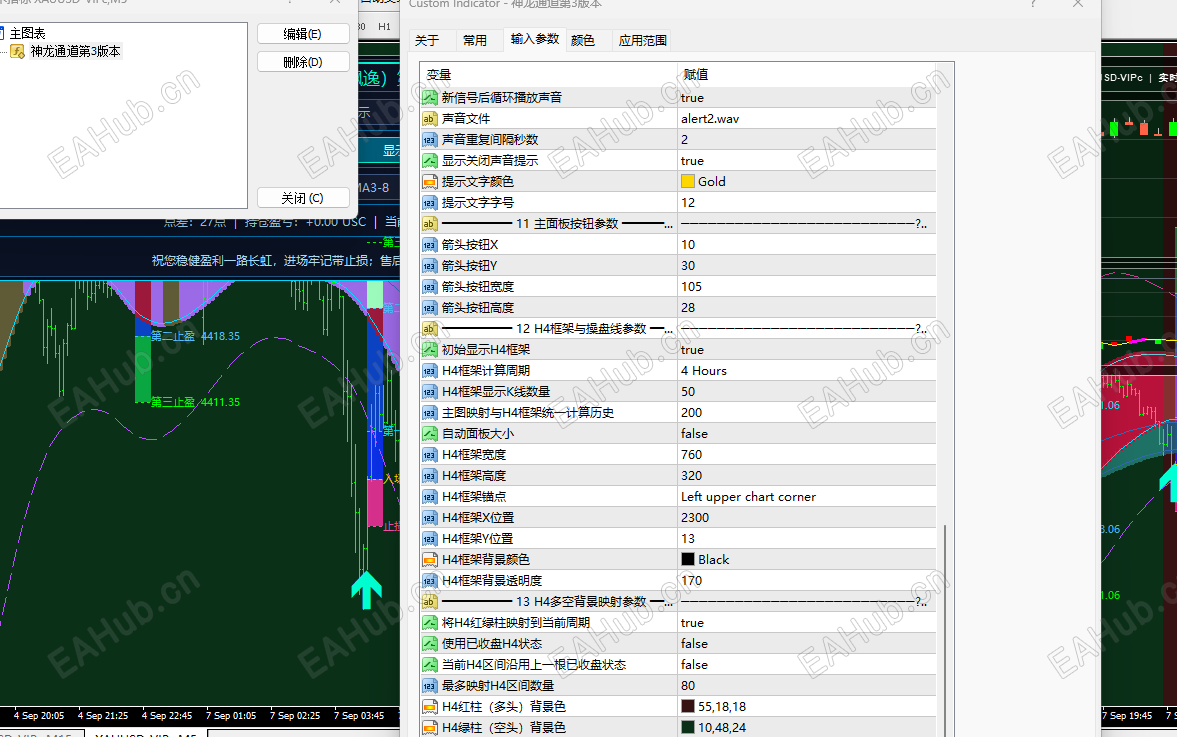
Task: Click the 删除(D) button
Action: [303, 62]
